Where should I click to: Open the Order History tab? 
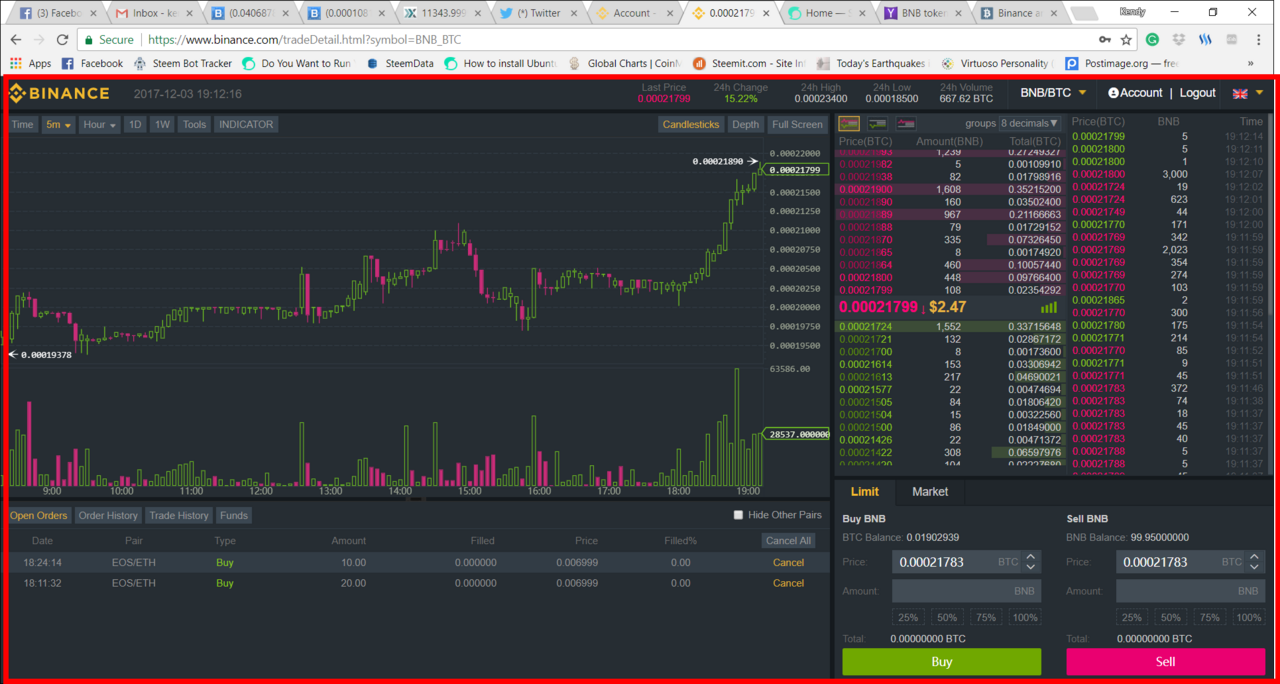coord(108,515)
